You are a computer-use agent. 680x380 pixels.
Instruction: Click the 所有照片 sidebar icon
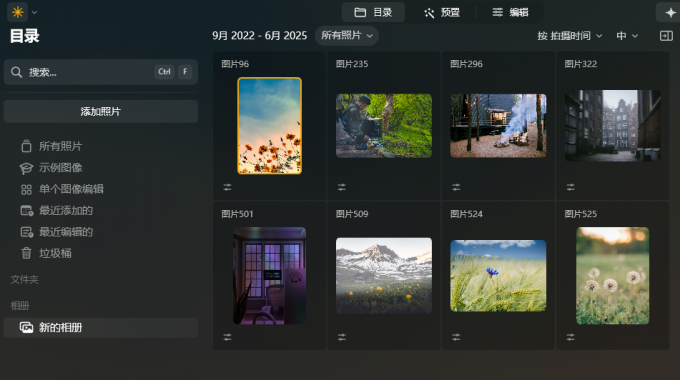(26, 146)
